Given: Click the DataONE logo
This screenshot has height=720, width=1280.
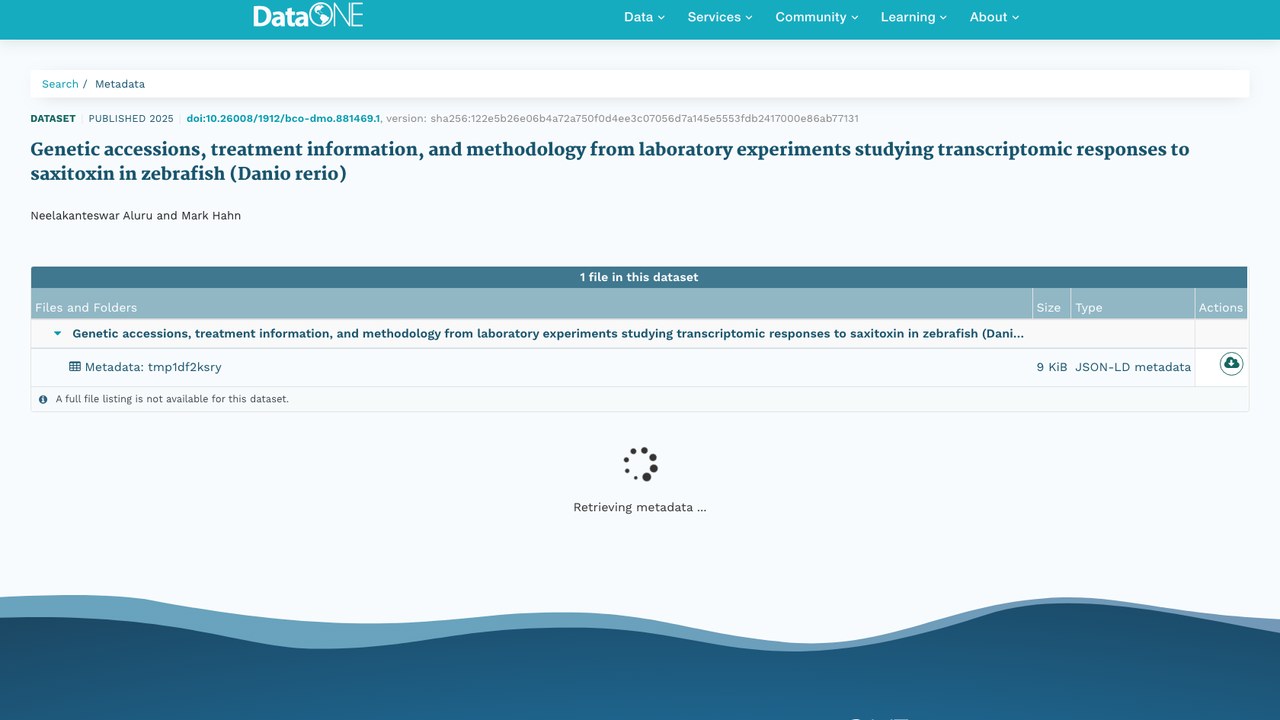Looking at the screenshot, I should point(308,16).
